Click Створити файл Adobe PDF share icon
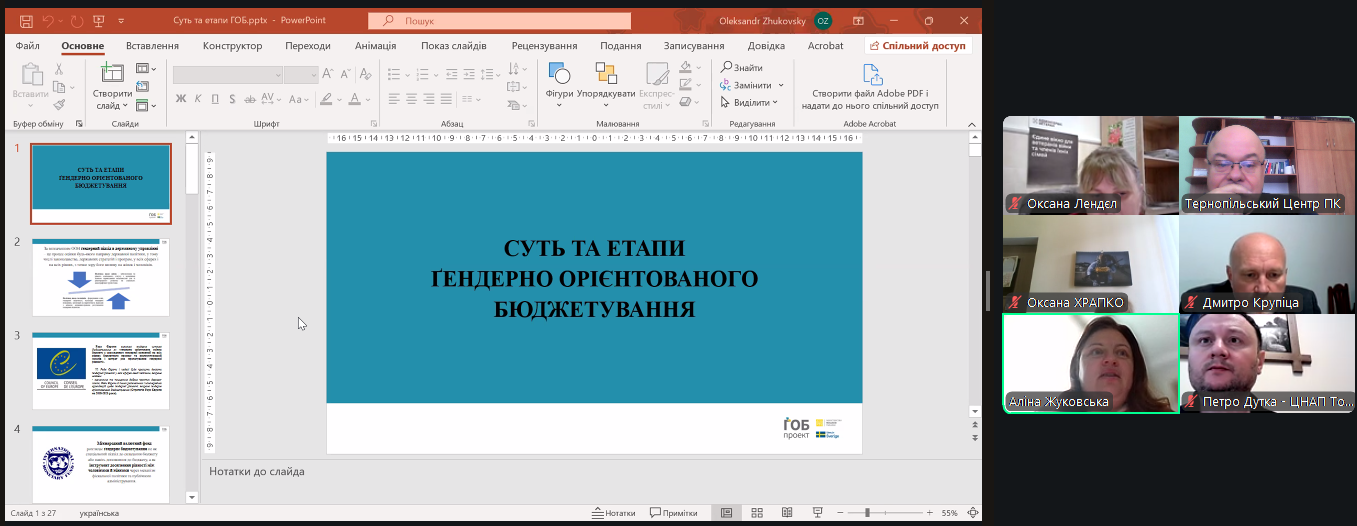 (x=873, y=75)
